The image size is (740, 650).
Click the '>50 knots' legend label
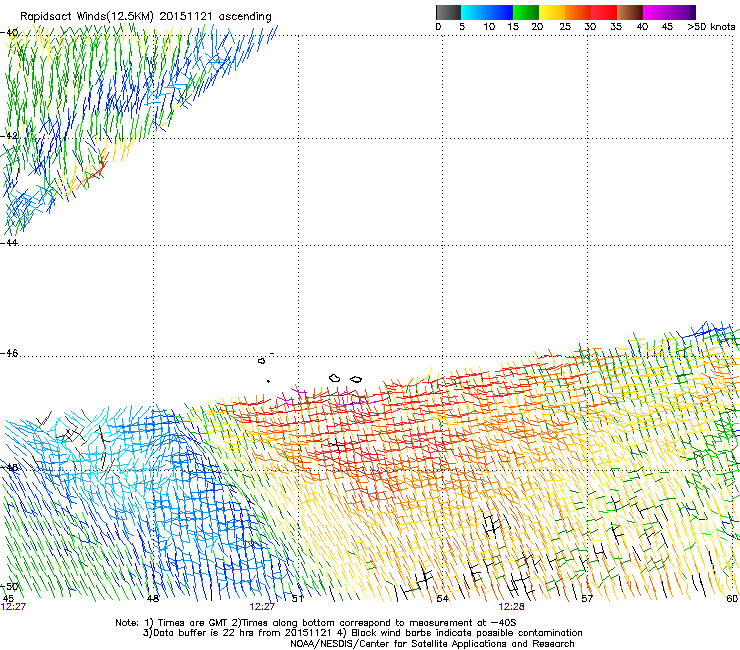pos(711,27)
